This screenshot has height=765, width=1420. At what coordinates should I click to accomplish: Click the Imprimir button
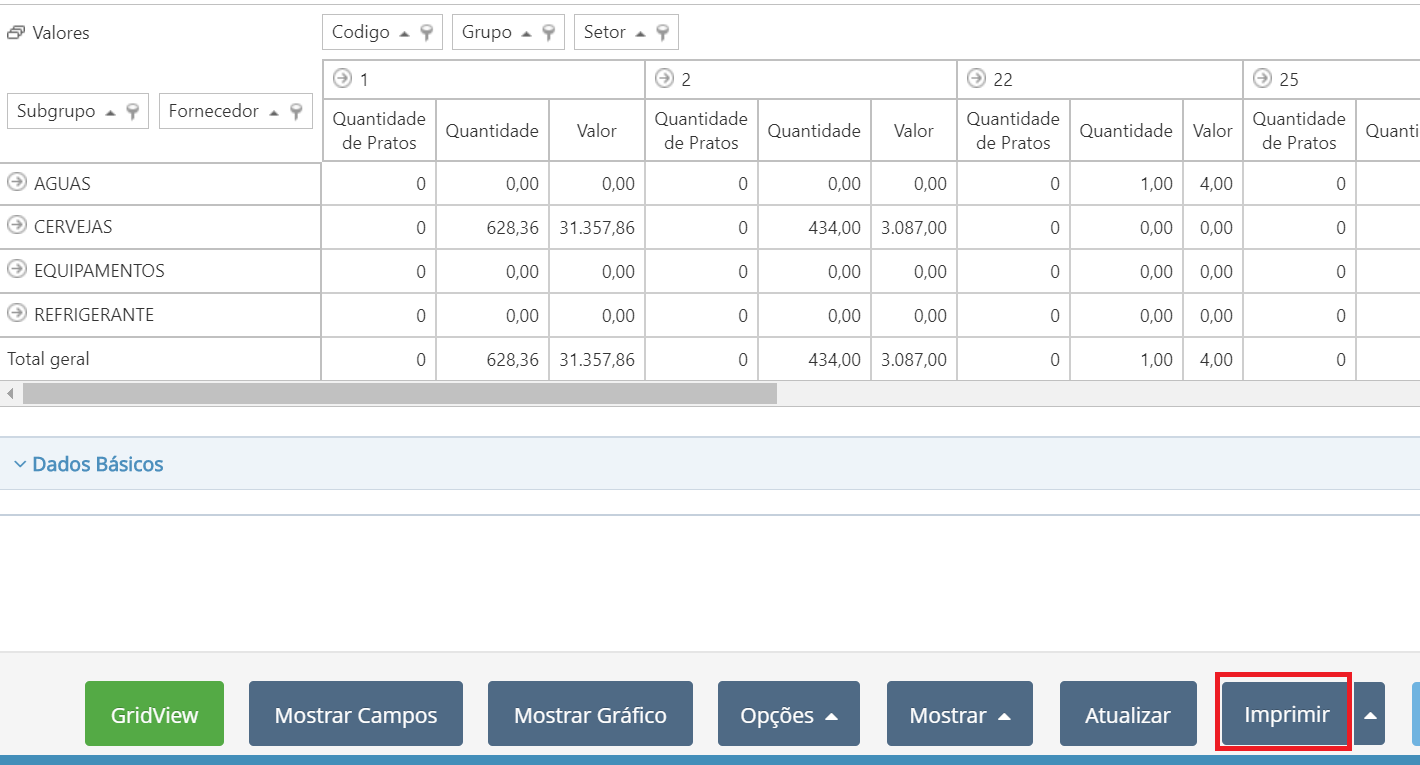click(x=1287, y=714)
